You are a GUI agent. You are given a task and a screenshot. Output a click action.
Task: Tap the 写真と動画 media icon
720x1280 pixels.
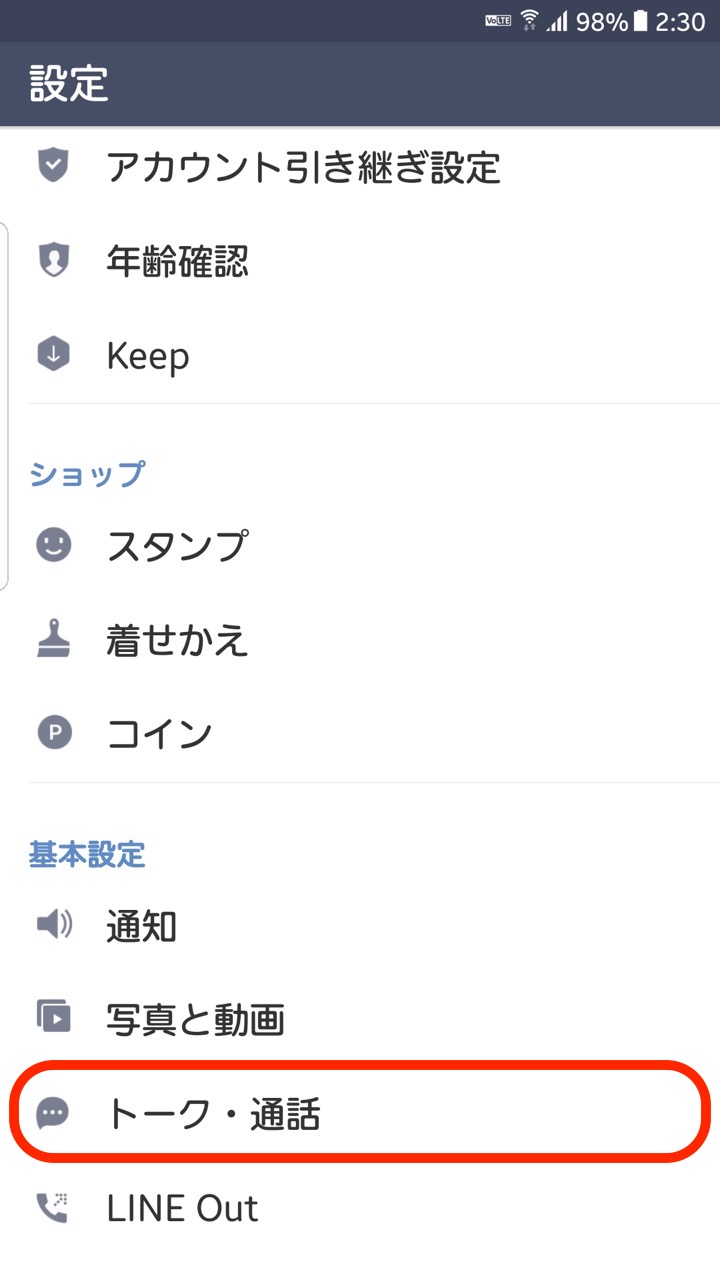(54, 1018)
